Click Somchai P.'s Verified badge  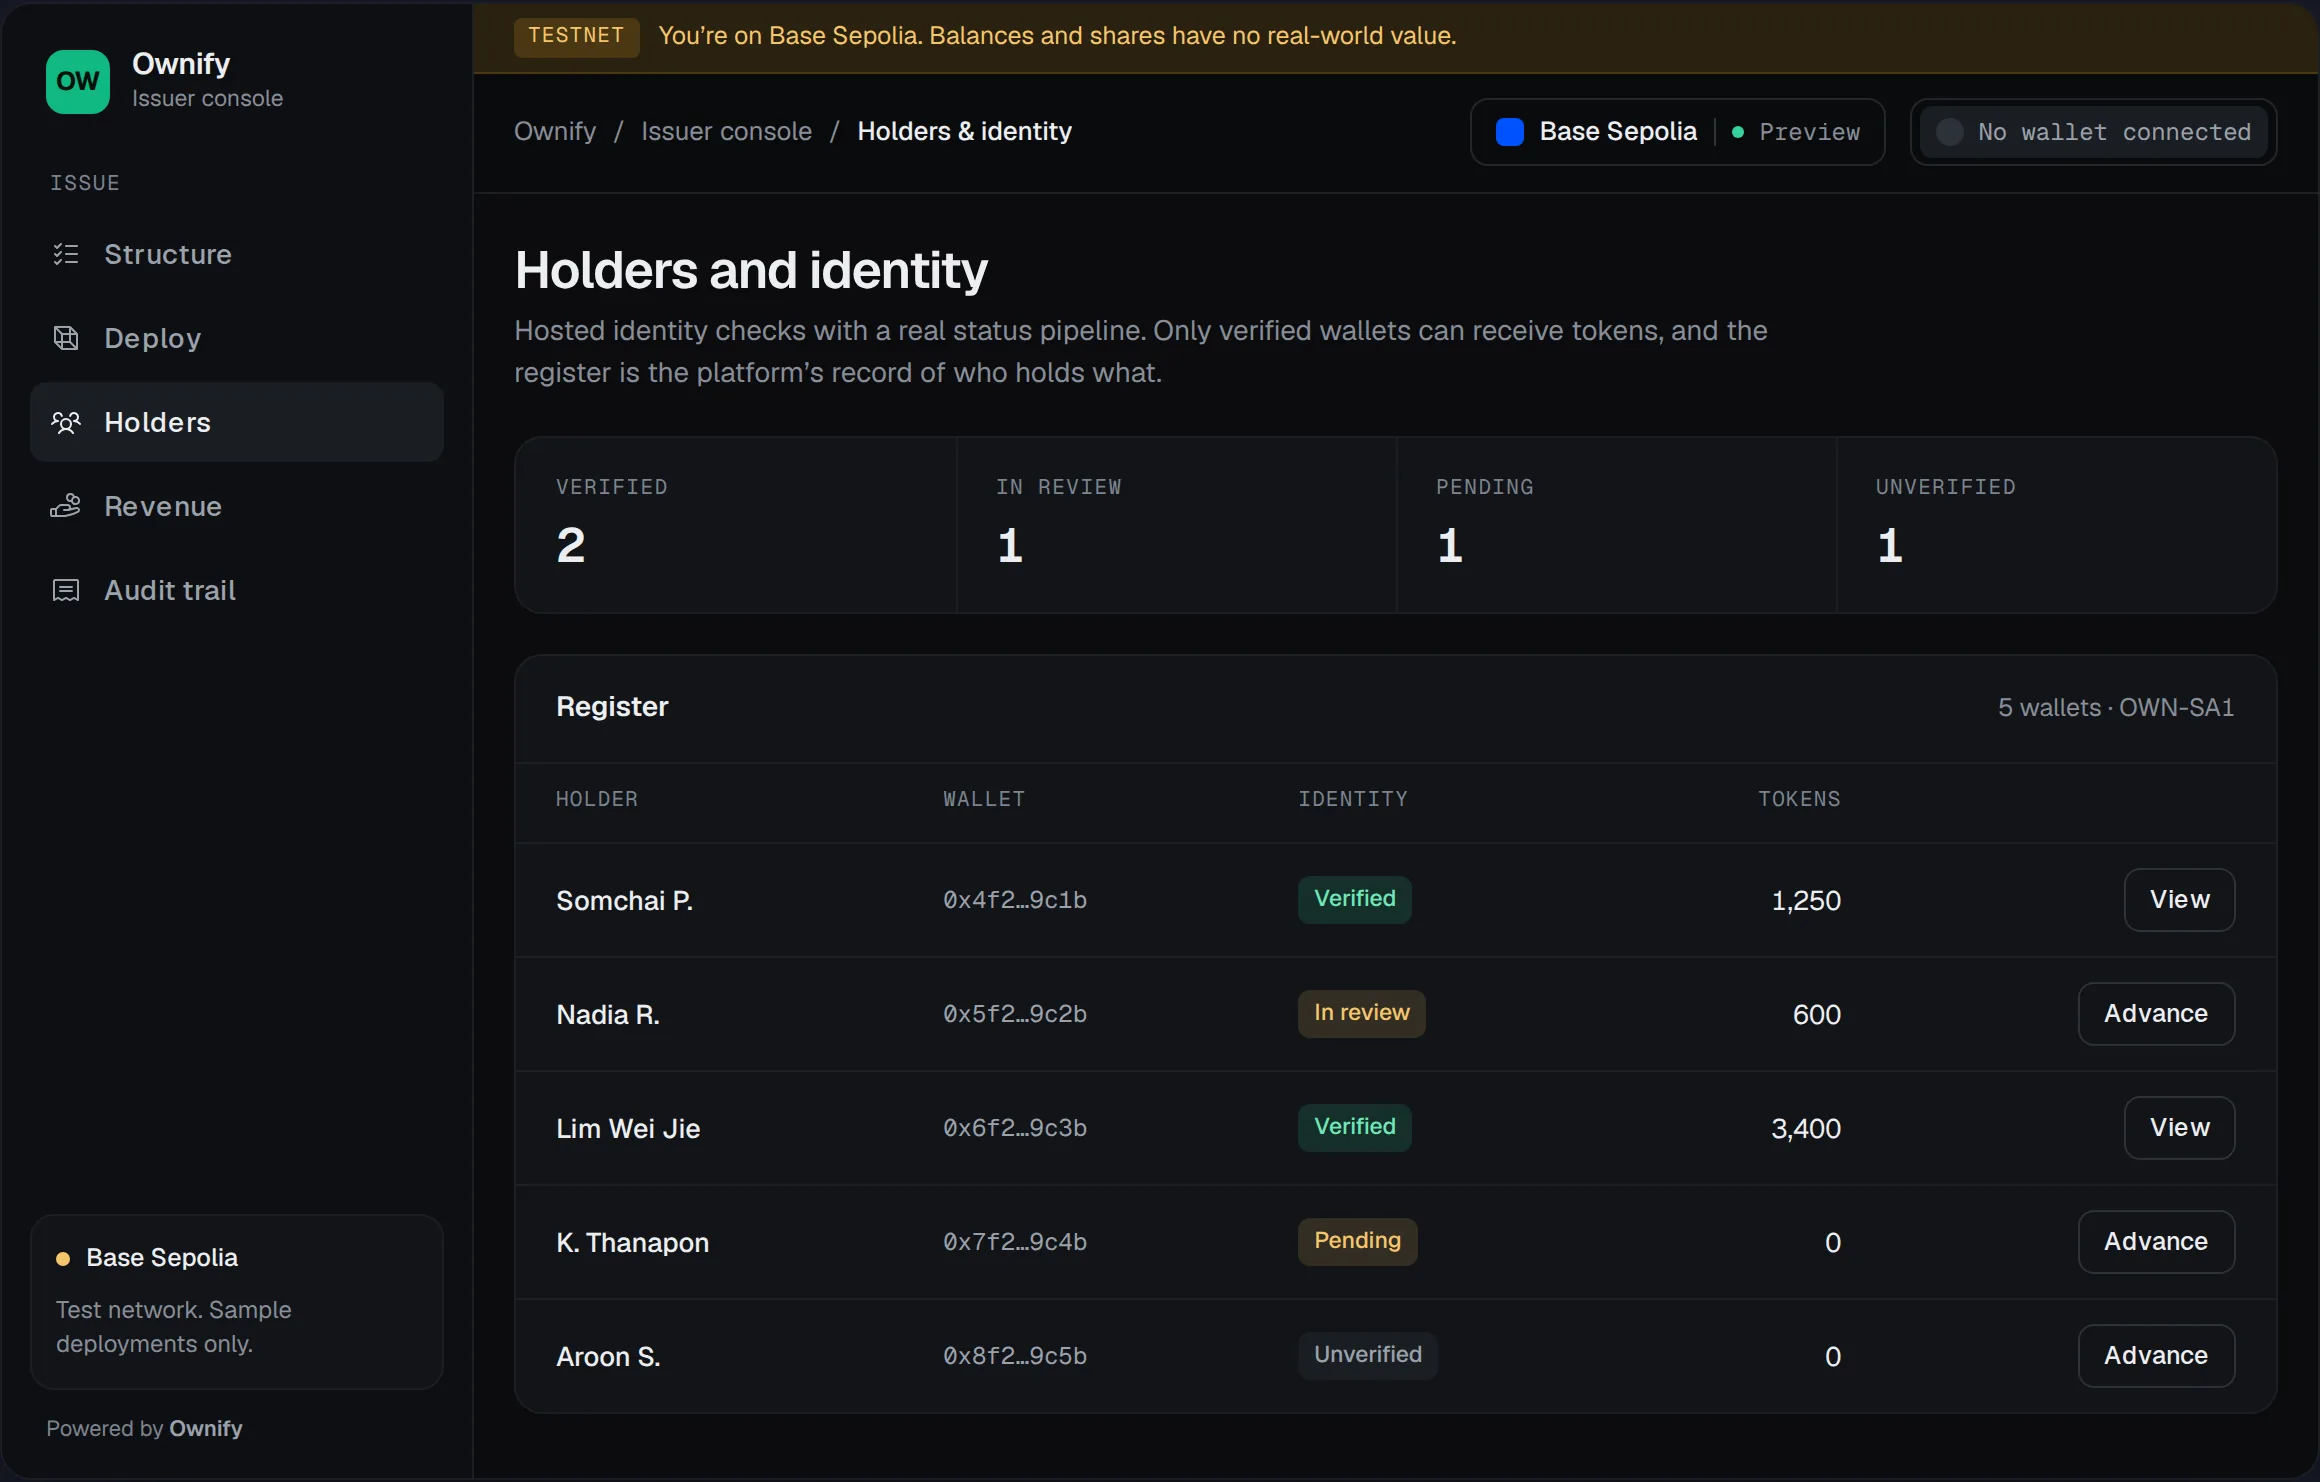[x=1354, y=899]
